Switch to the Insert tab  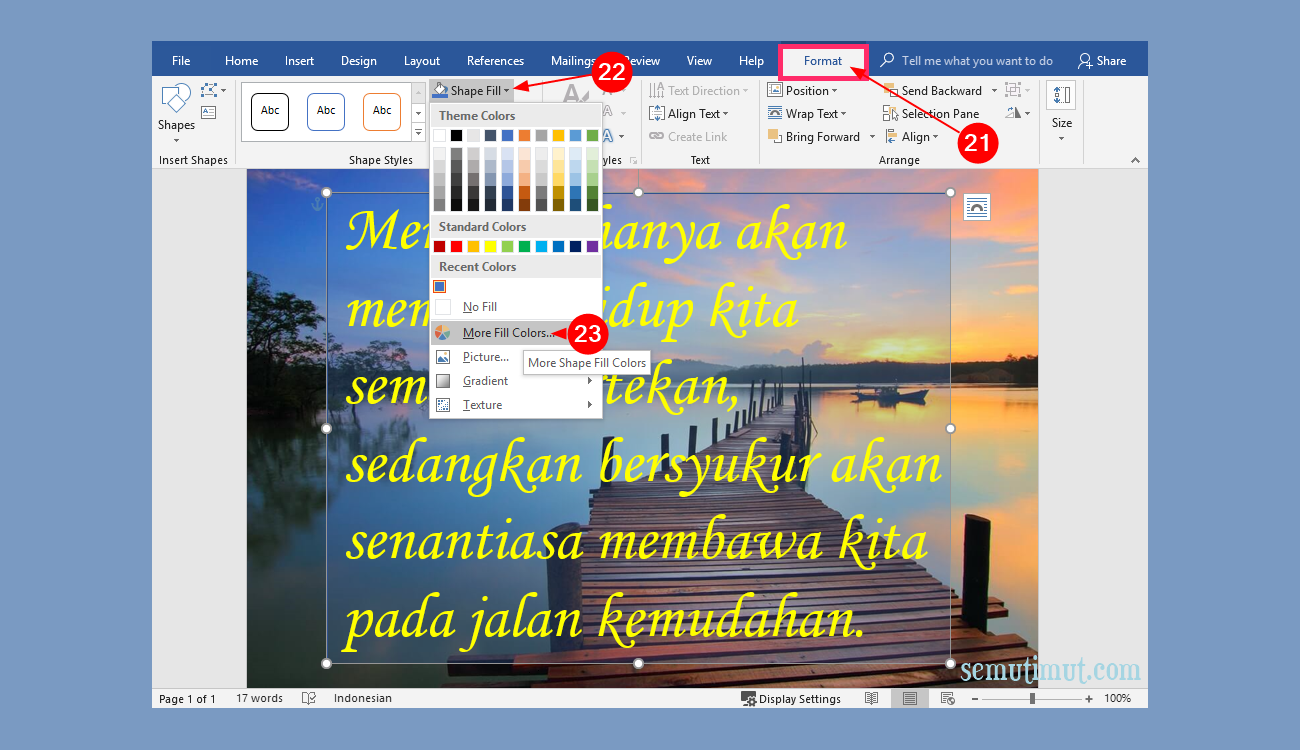tap(299, 61)
